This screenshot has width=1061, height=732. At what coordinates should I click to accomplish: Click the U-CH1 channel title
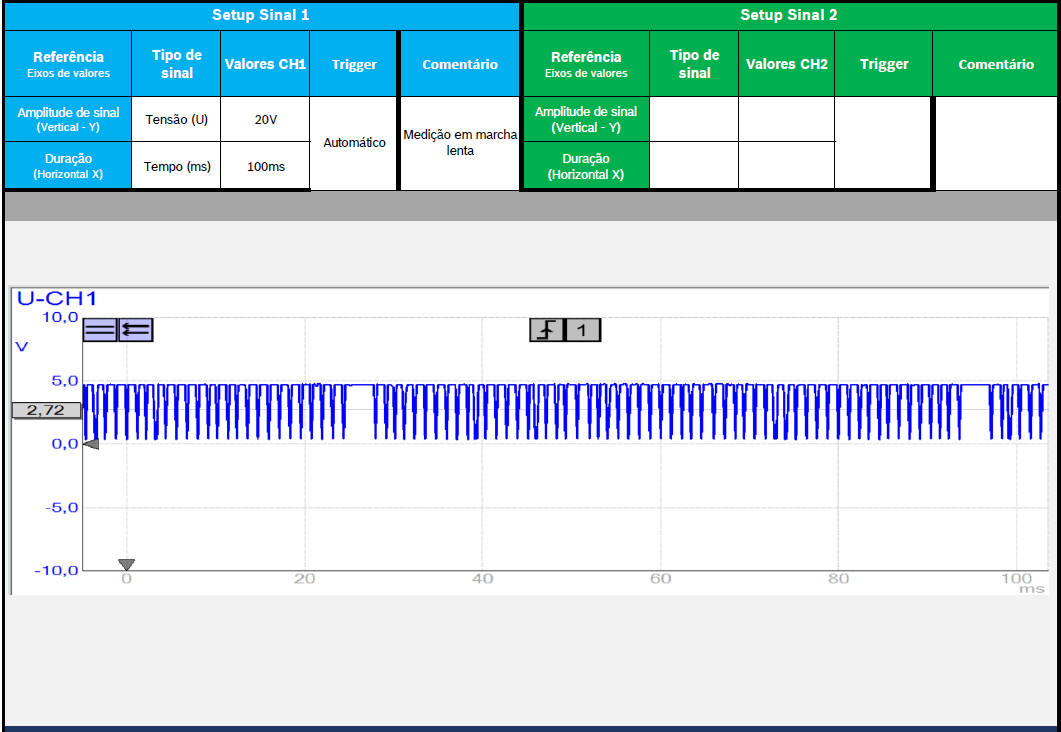57,298
